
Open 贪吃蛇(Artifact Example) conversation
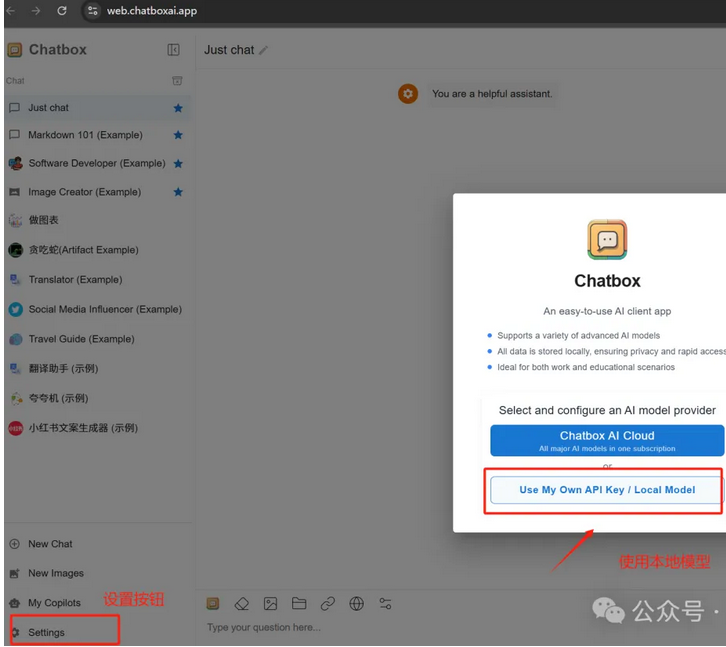[x=97, y=250]
